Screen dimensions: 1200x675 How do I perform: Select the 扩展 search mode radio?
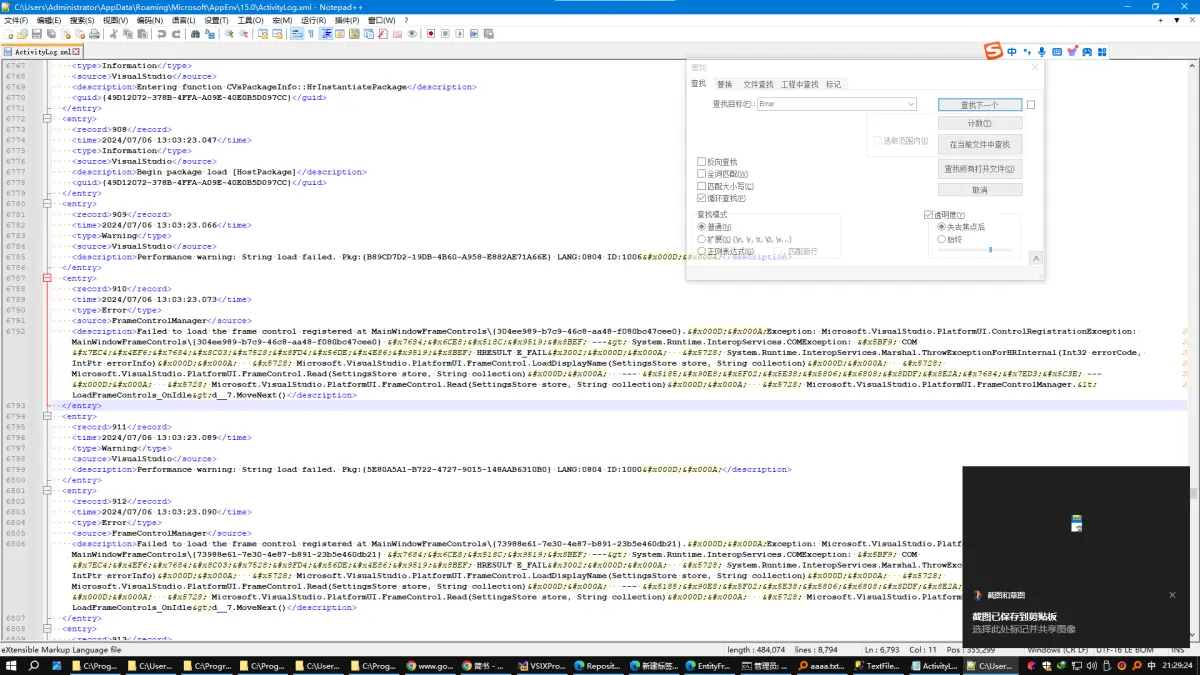pos(701,239)
